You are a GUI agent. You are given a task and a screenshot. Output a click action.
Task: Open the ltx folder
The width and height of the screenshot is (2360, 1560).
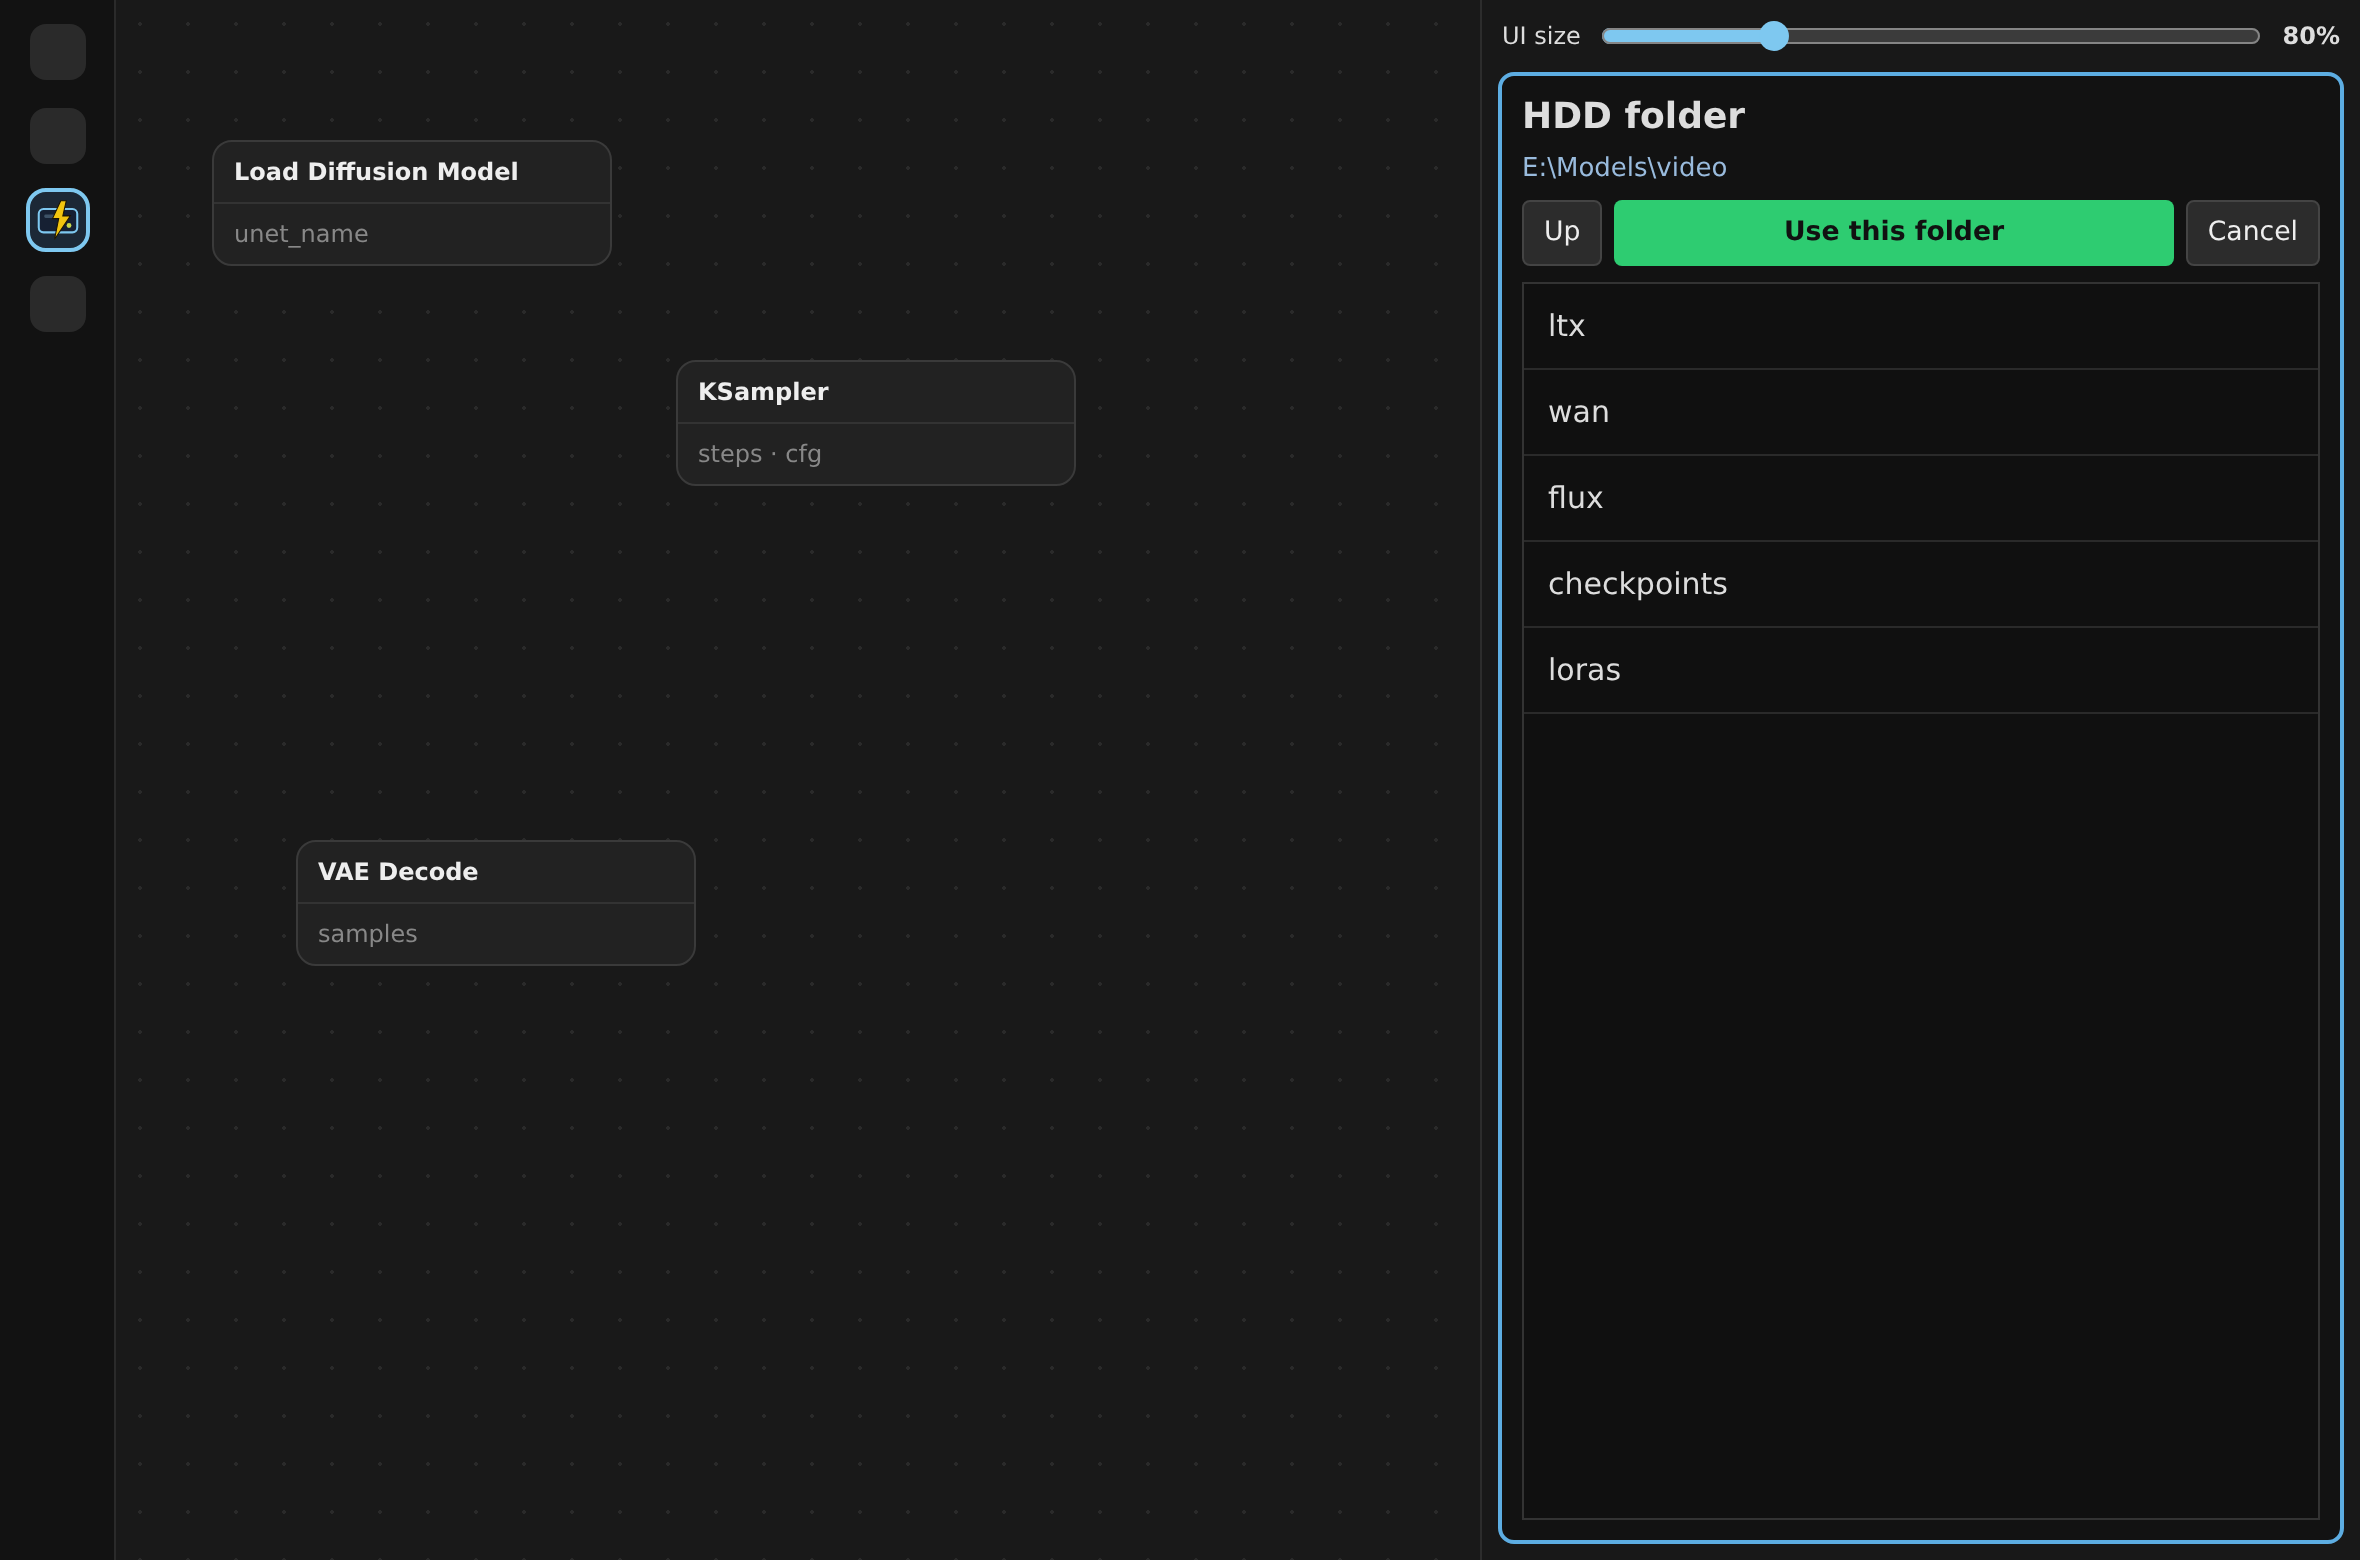click(x=1920, y=326)
